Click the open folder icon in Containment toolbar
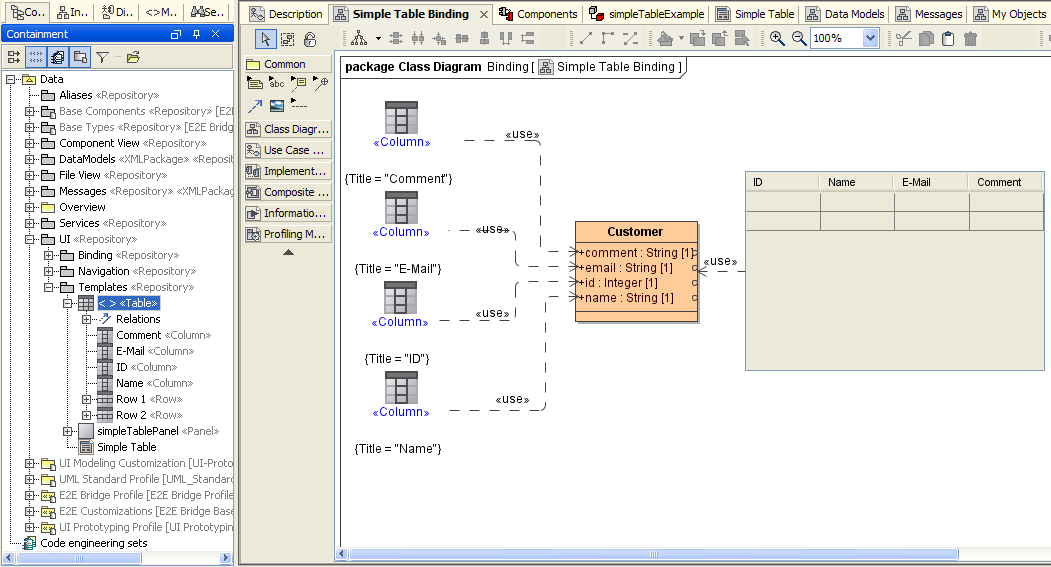 pos(133,57)
